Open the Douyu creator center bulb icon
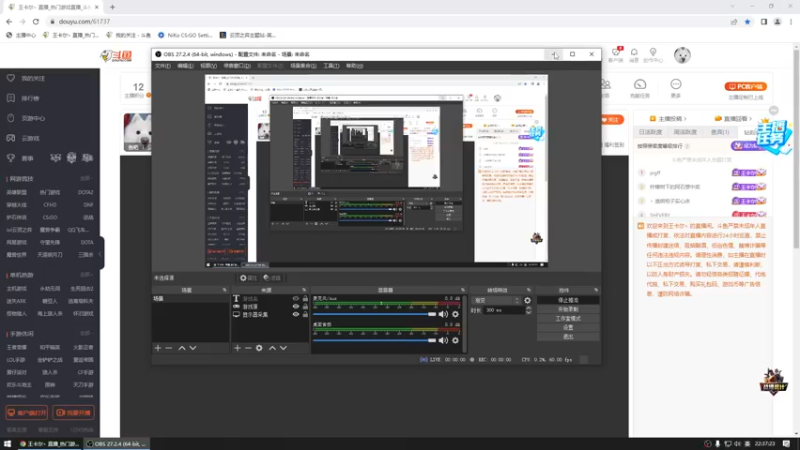Screen dimensions: 800x450 [x=653, y=53]
